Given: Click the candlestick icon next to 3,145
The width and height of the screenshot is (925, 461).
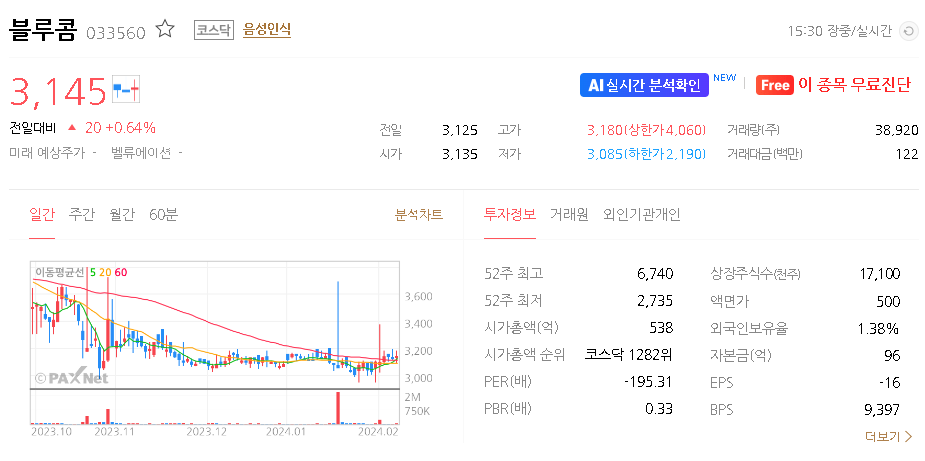Looking at the screenshot, I should point(126,90).
